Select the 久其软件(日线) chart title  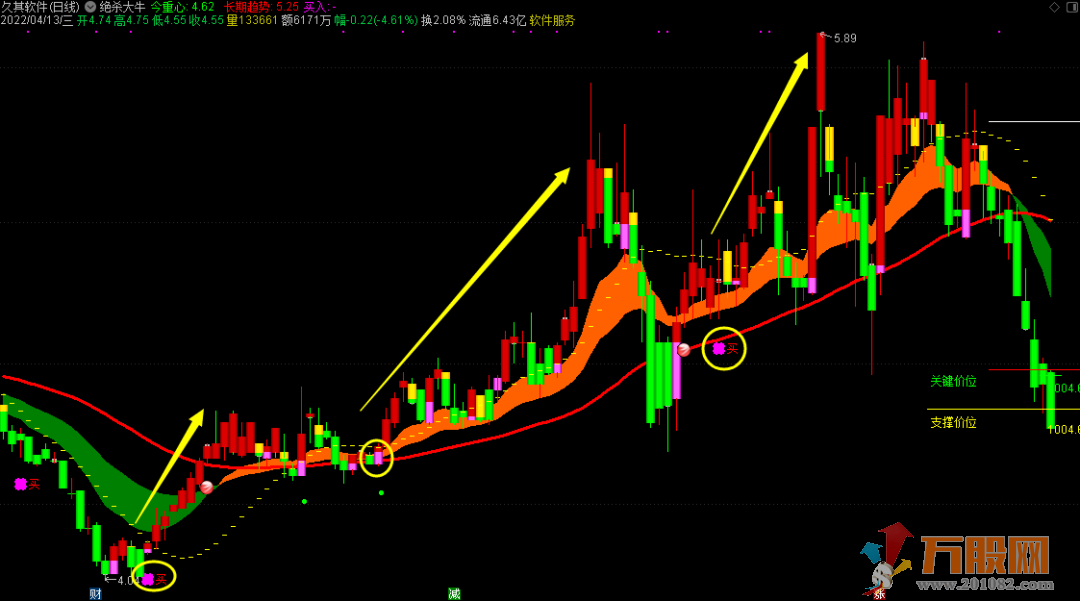coord(40,6)
